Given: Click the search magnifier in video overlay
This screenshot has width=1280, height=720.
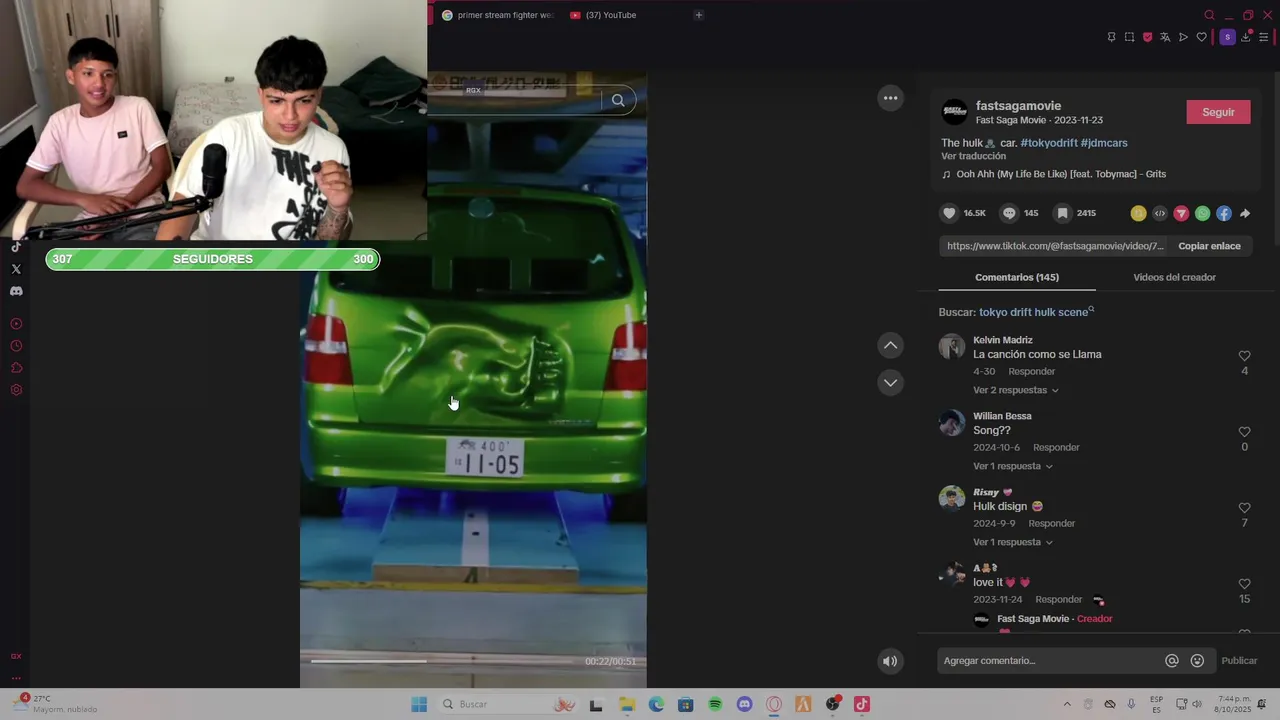Looking at the screenshot, I should click(618, 100).
